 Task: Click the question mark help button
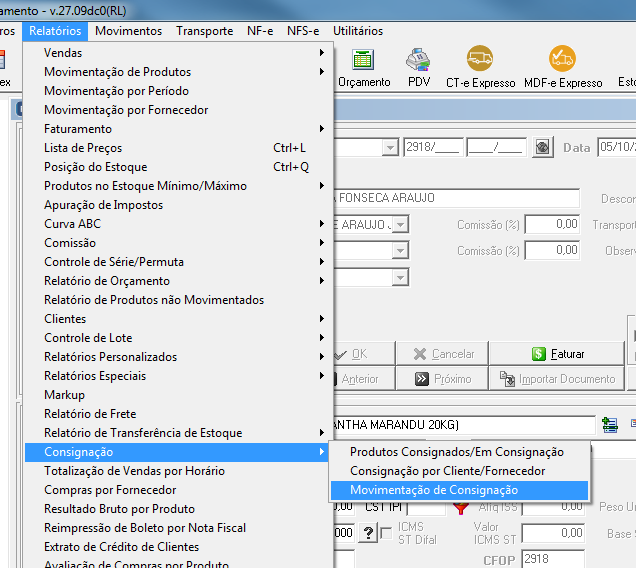pos(368,532)
